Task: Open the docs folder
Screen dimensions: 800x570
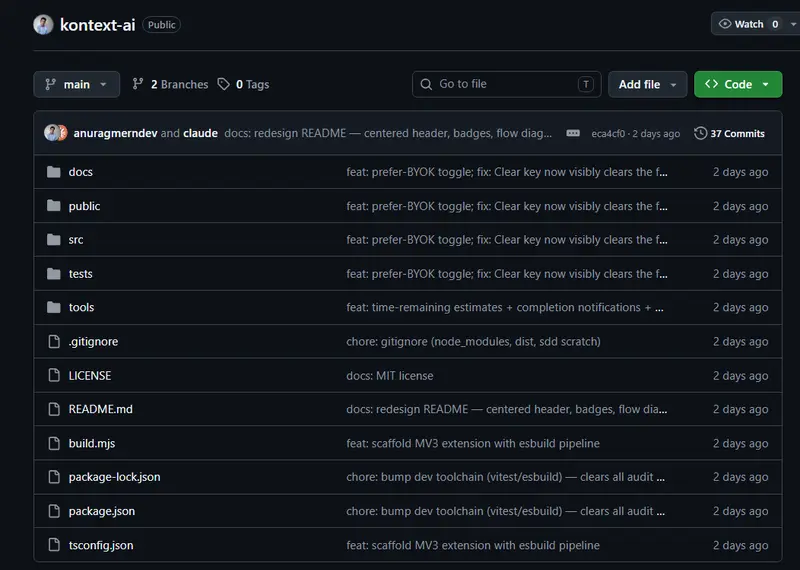Action: pyautogui.click(x=81, y=172)
